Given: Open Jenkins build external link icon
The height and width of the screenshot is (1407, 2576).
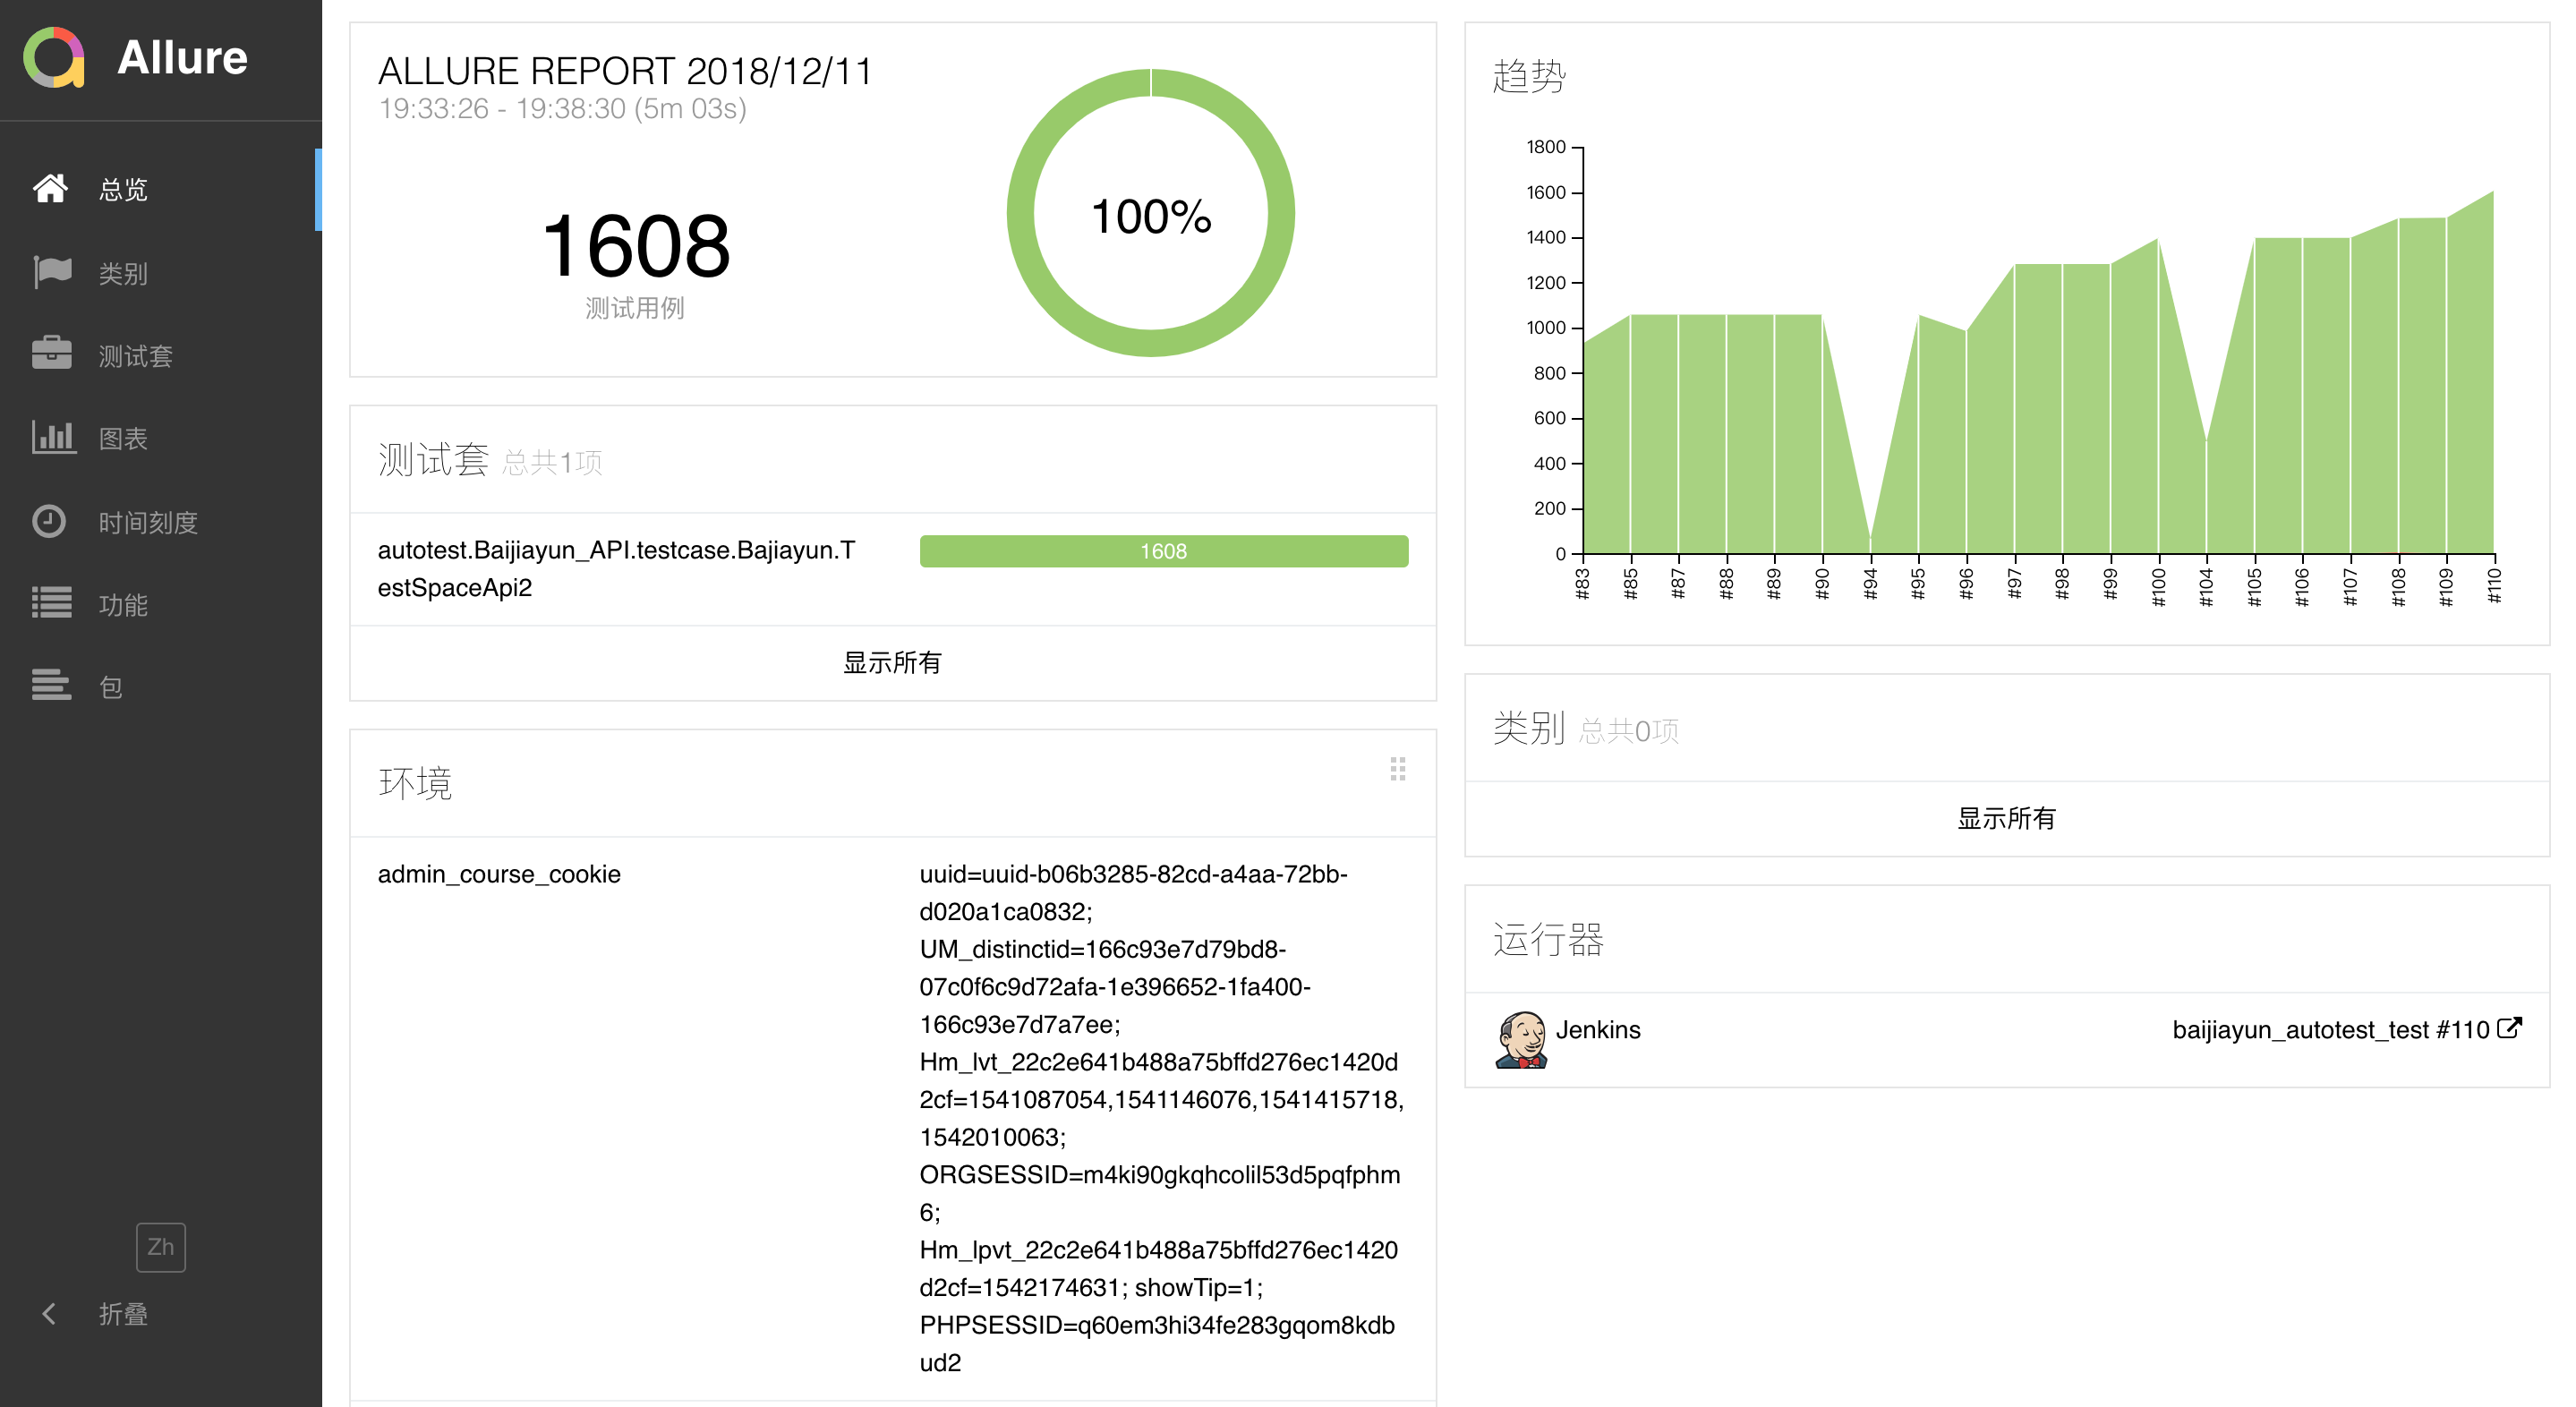Looking at the screenshot, I should point(2510,1028).
